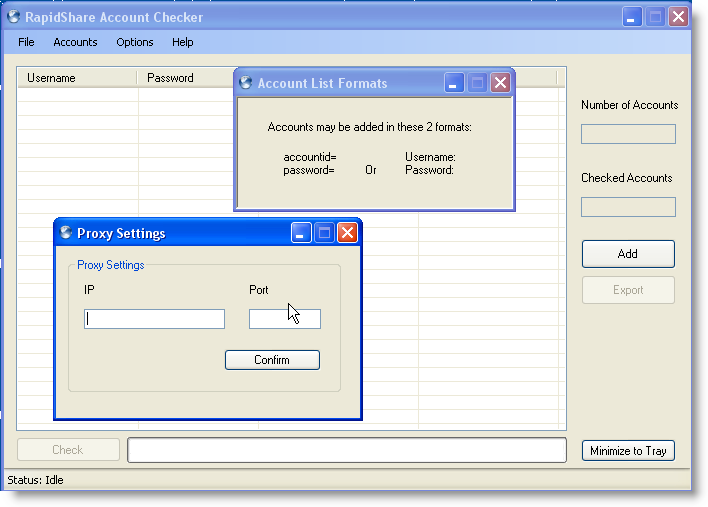Open the Help menu
This screenshot has width=708, height=507.
[x=182, y=42]
